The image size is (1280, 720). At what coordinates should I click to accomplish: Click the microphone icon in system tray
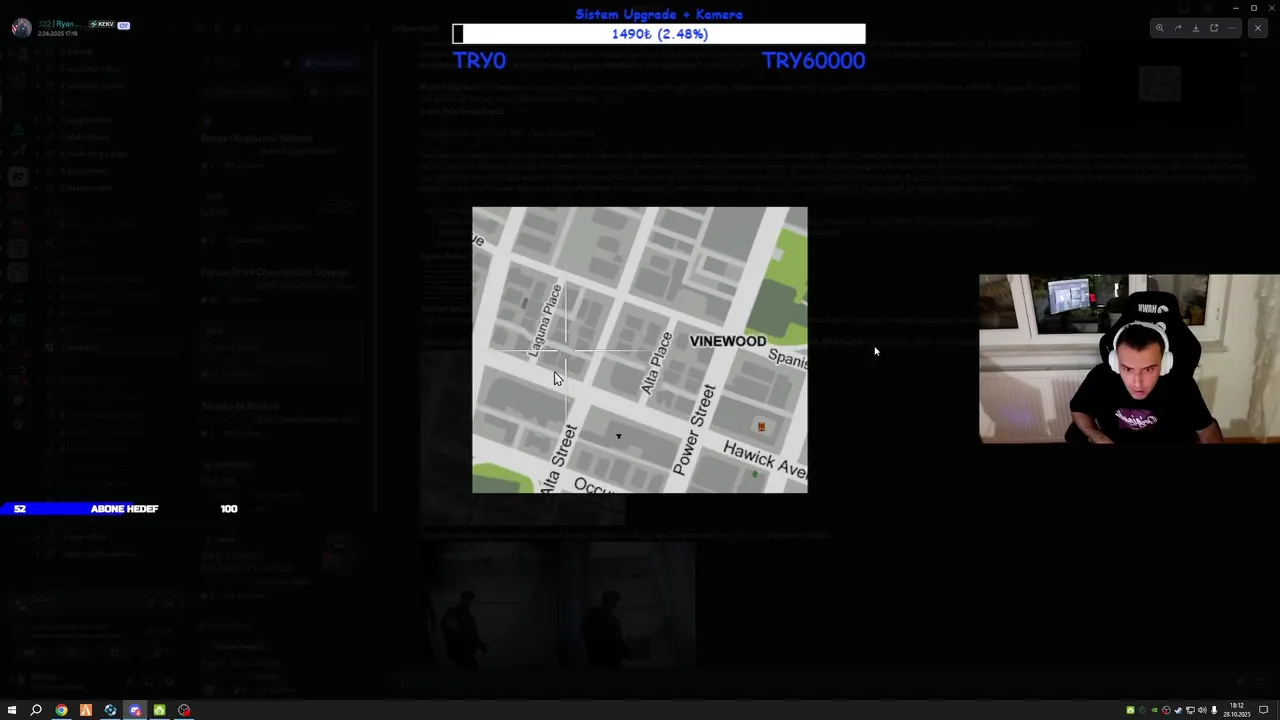point(1214,710)
